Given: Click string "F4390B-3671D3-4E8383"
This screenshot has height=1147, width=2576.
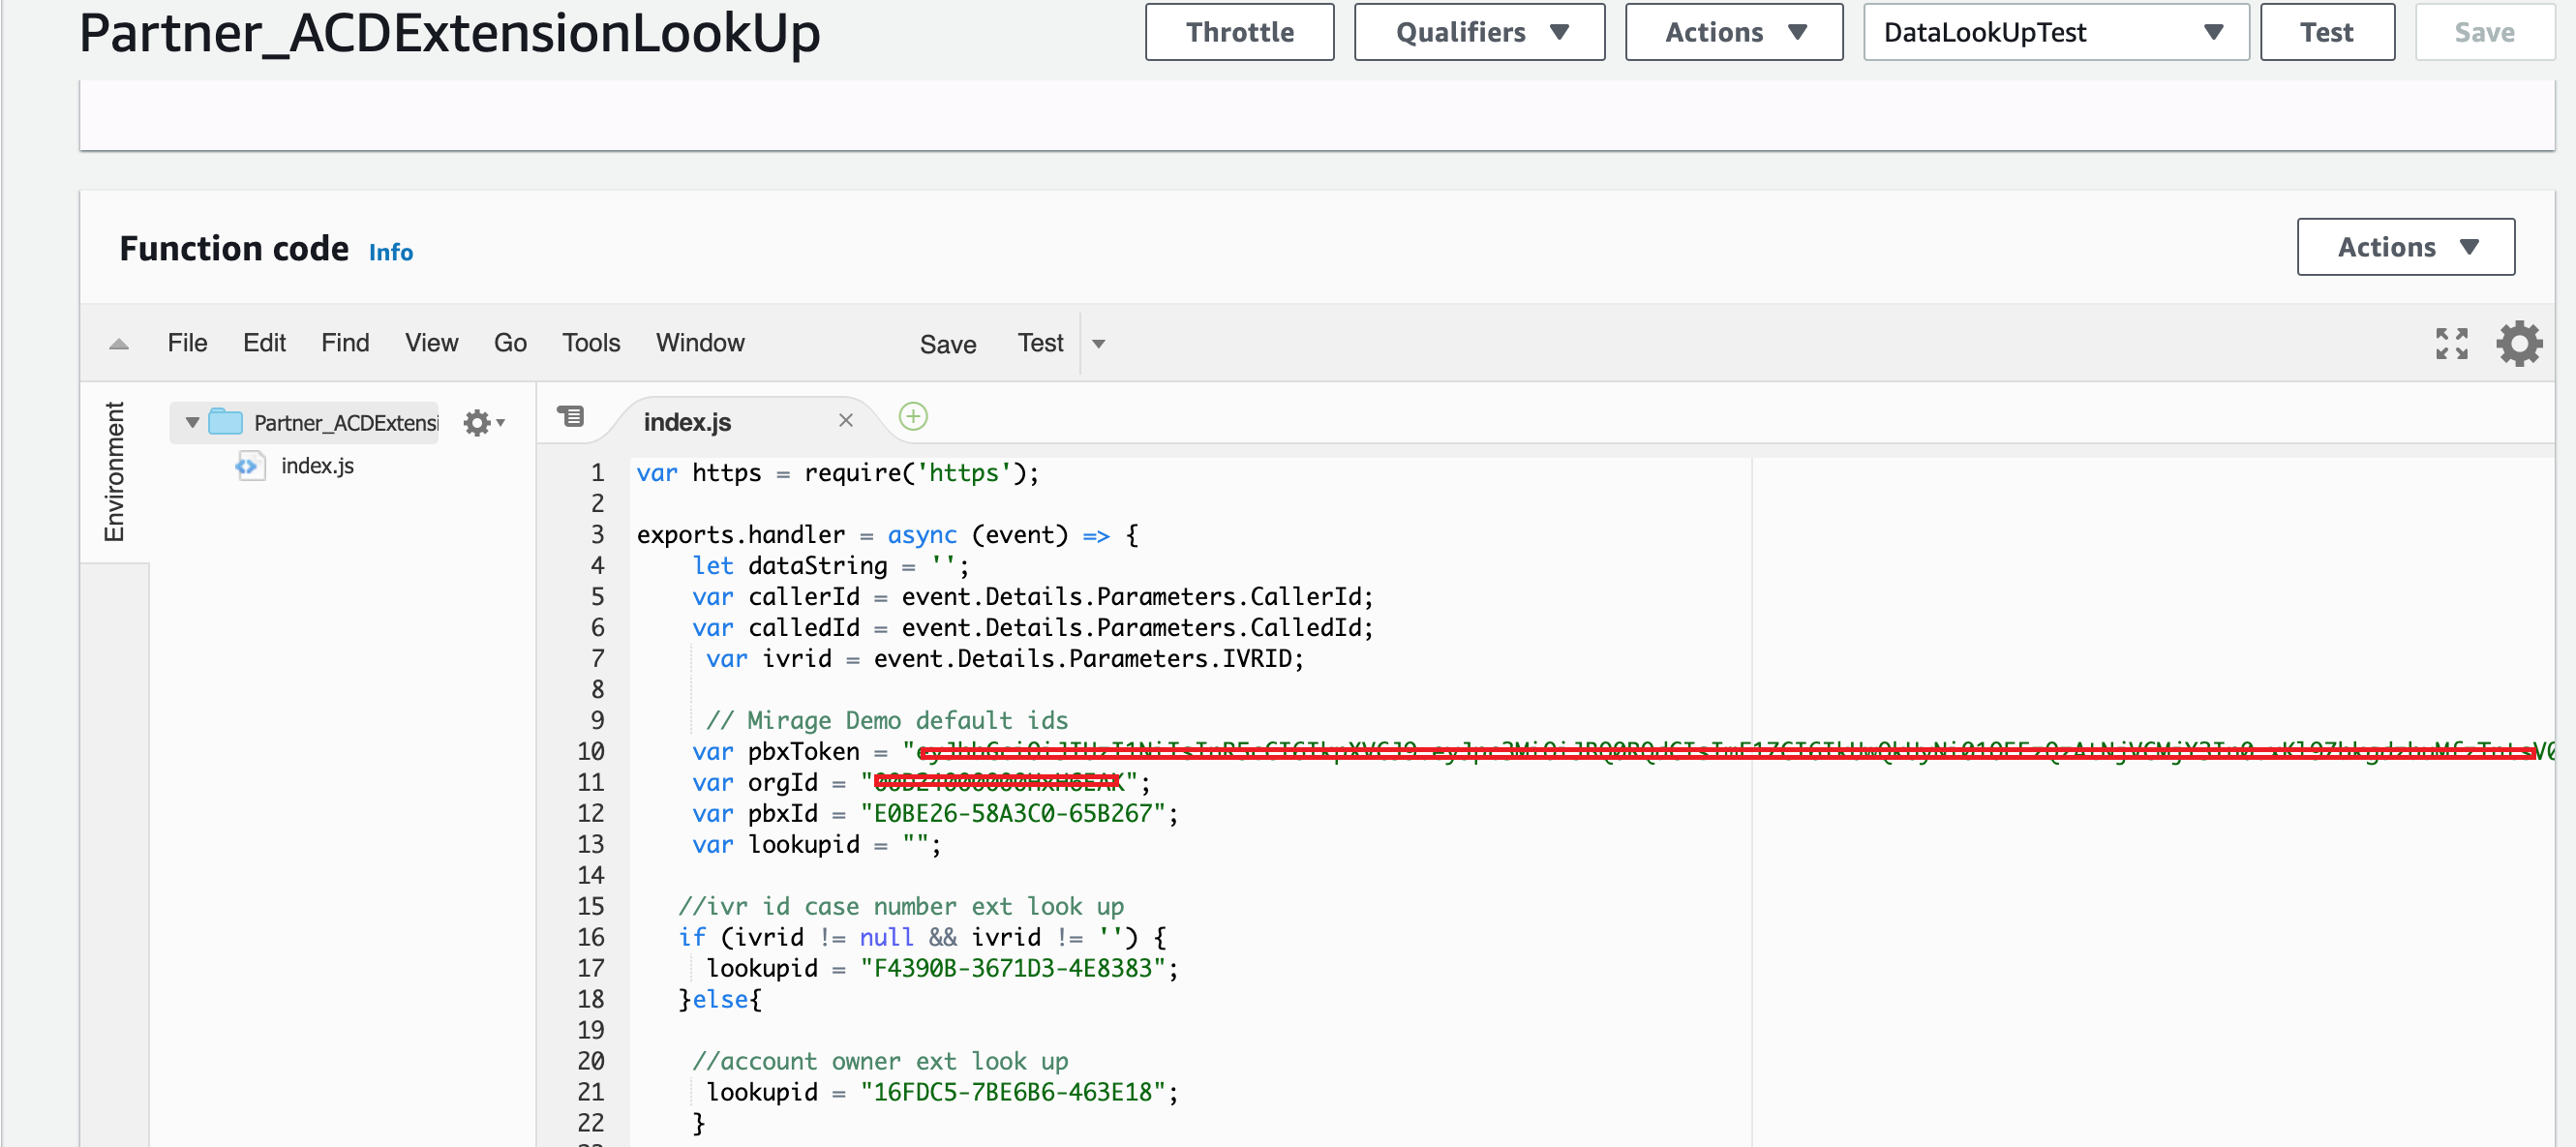Looking at the screenshot, I should pos(1013,968).
